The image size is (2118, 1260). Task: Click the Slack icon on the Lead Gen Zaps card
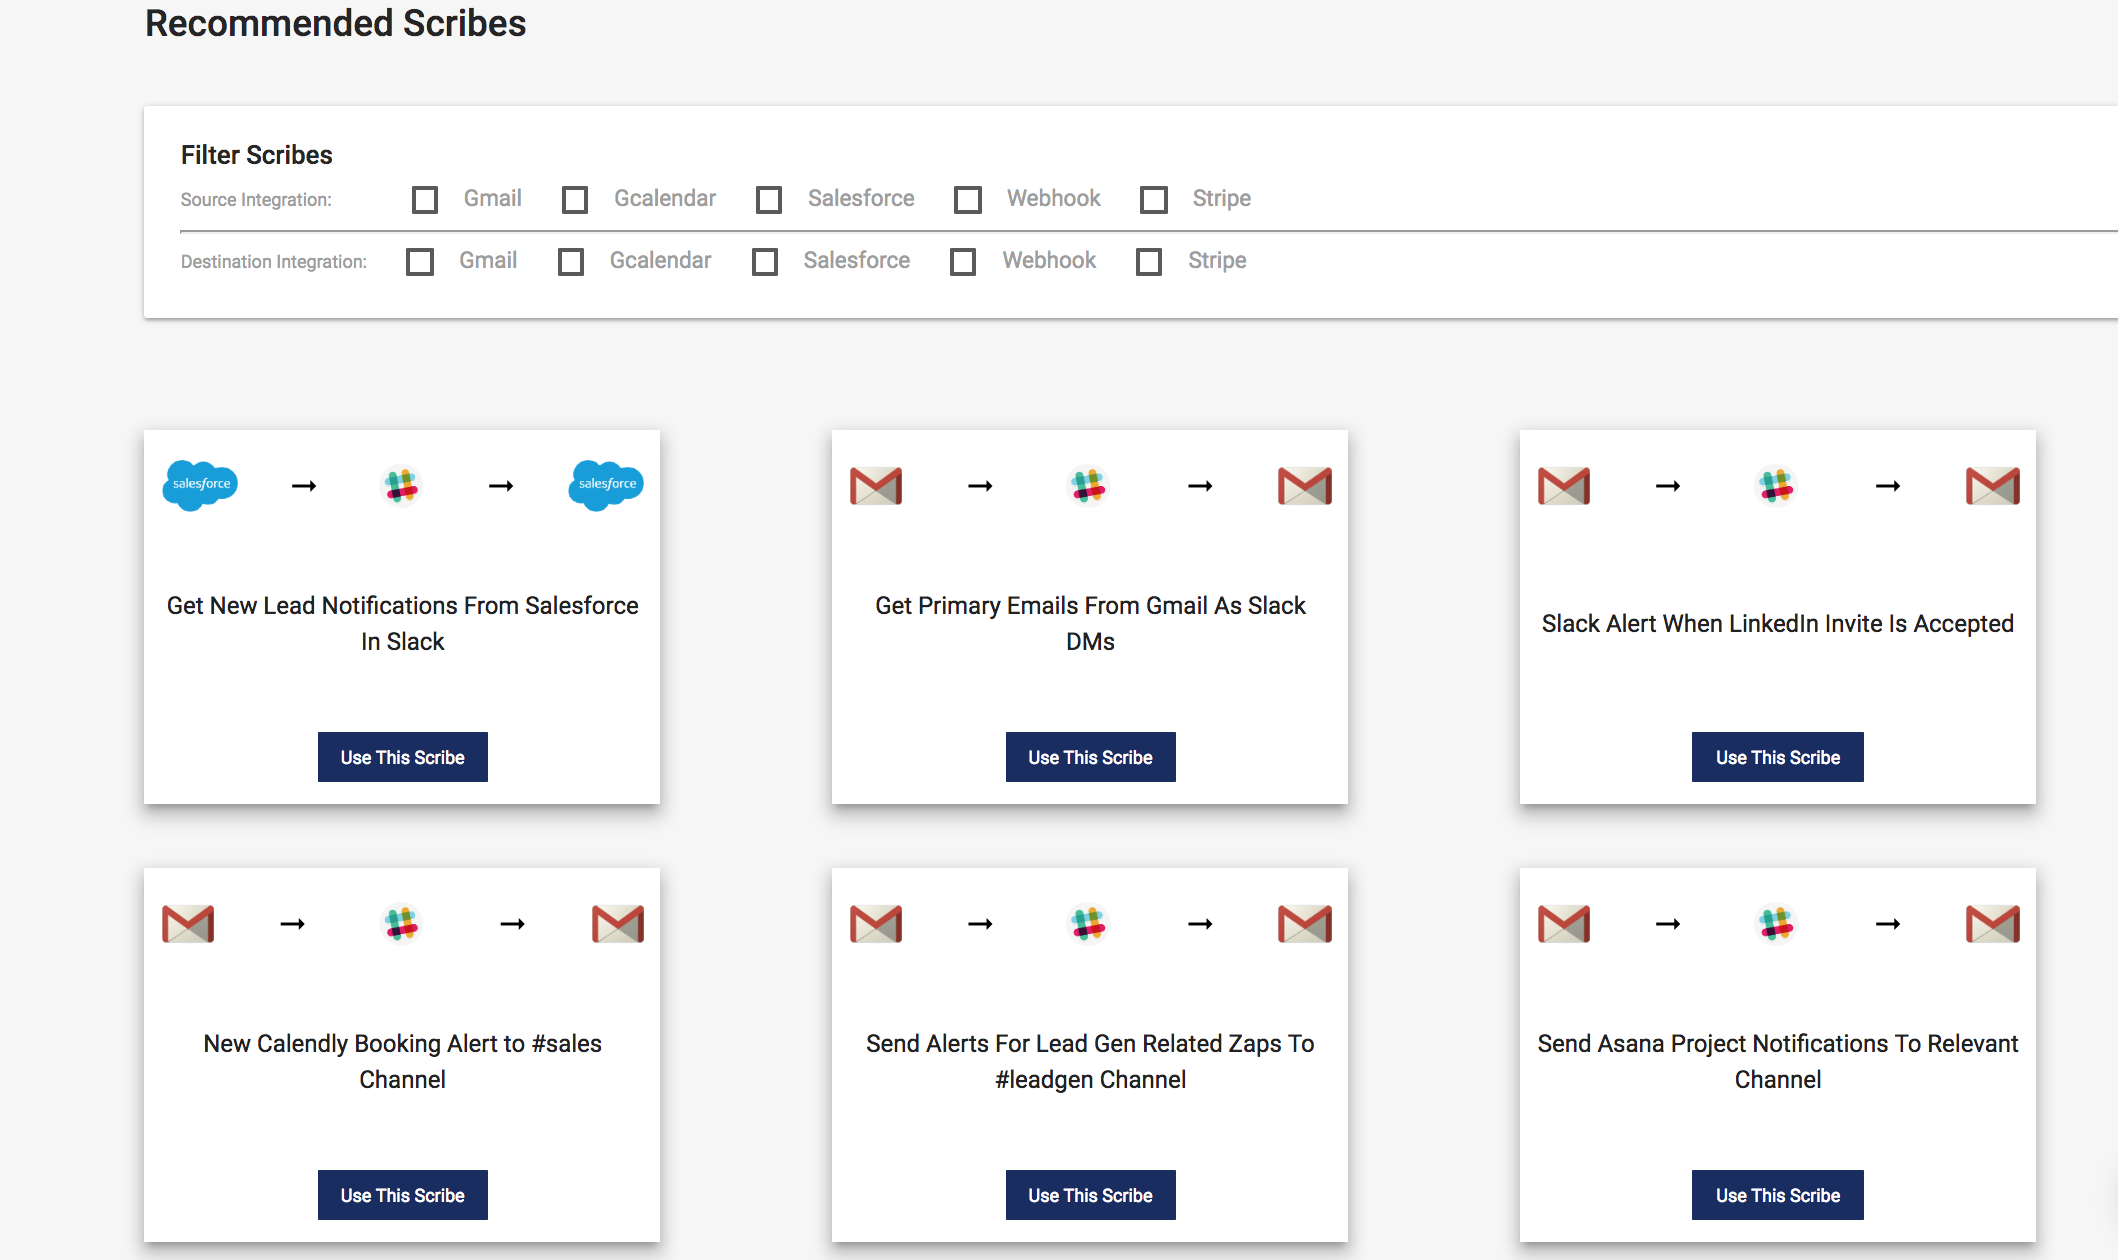coord(1089,924)
